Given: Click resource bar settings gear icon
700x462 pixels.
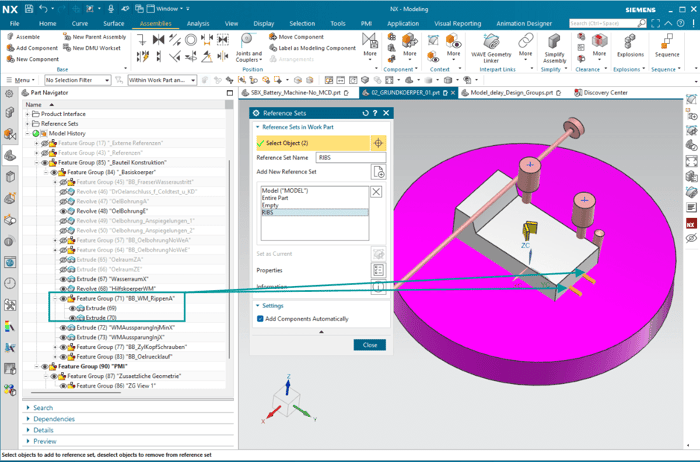Looking at the screenshot, I should pos(9,93).
